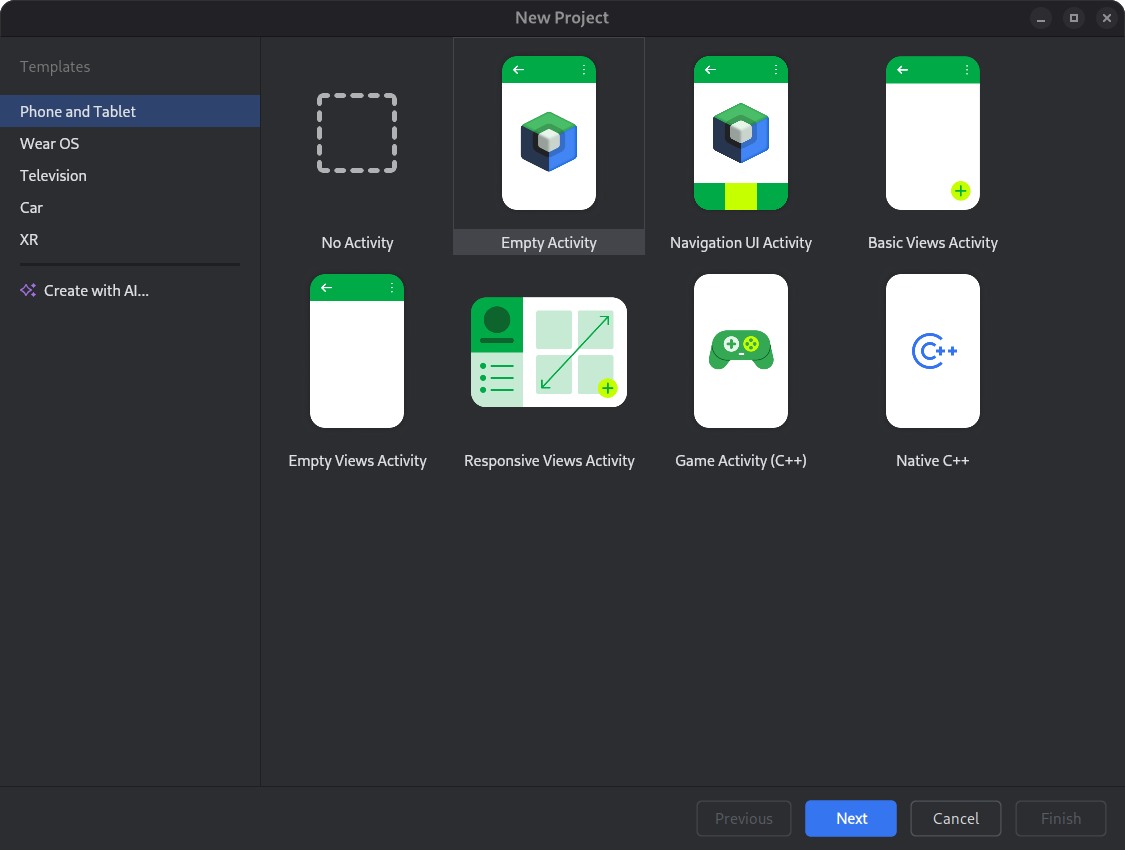
Task: Cancel the new project wizard
Action: pos(955,818)
